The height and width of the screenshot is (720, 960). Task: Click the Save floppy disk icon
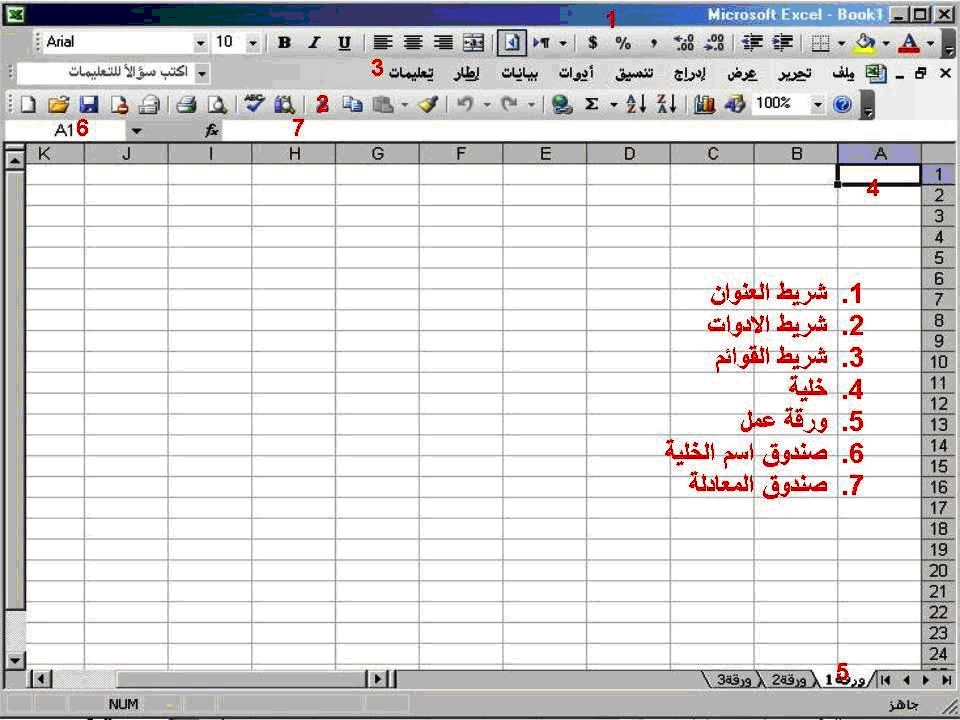point(88,104)
